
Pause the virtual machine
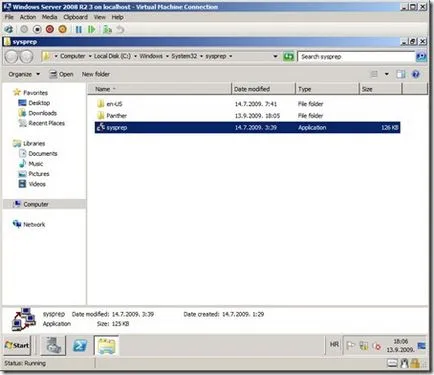click(79, 30)
